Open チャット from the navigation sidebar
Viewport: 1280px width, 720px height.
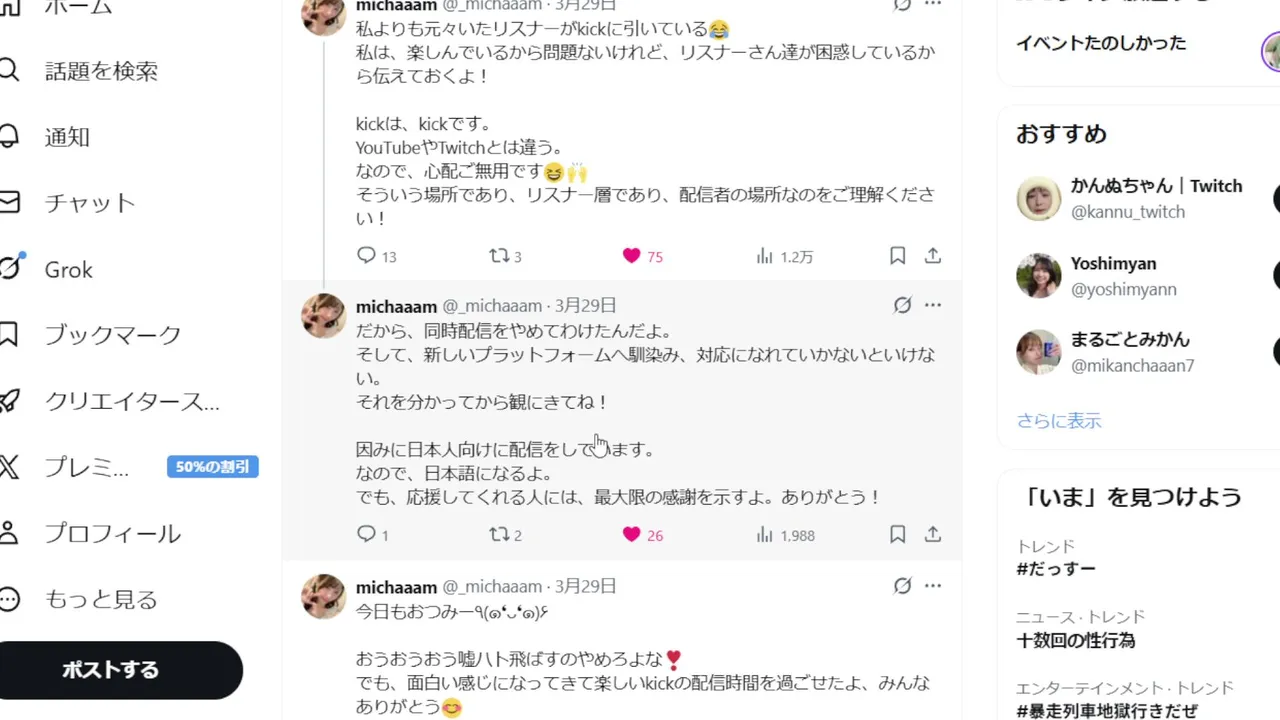[x=89, y=203]
